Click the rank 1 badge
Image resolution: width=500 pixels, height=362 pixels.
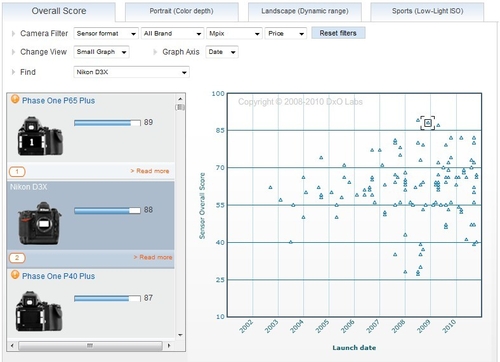point(17,172)
